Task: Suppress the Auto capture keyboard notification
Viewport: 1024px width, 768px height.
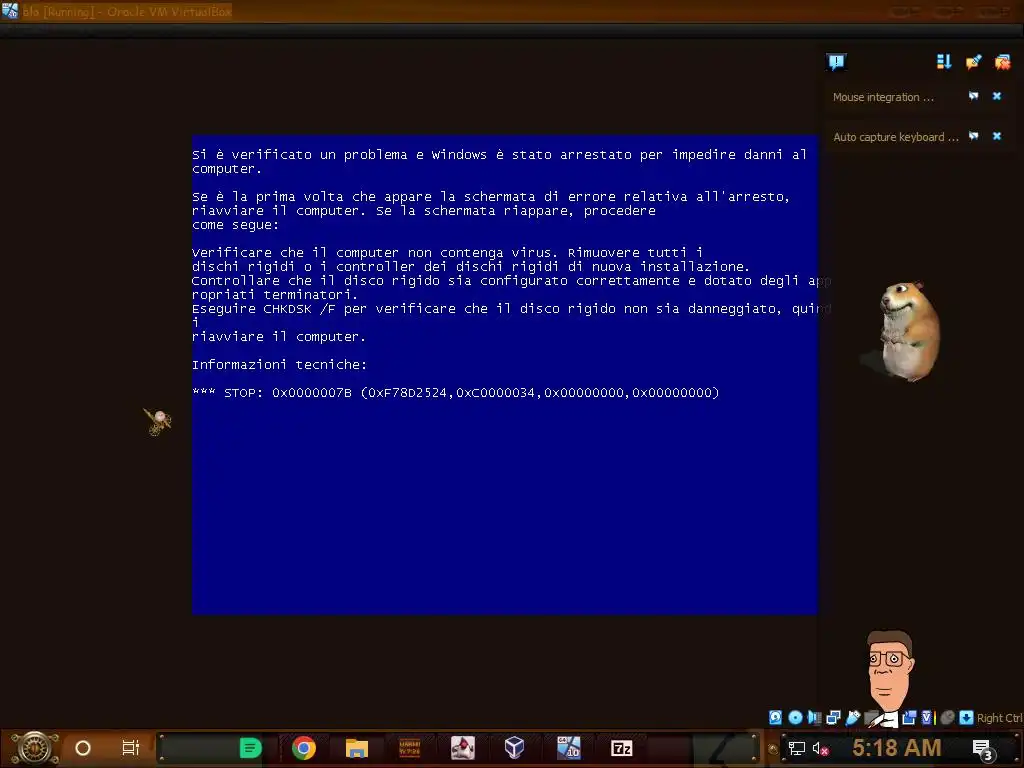Action: click(973, 136)
